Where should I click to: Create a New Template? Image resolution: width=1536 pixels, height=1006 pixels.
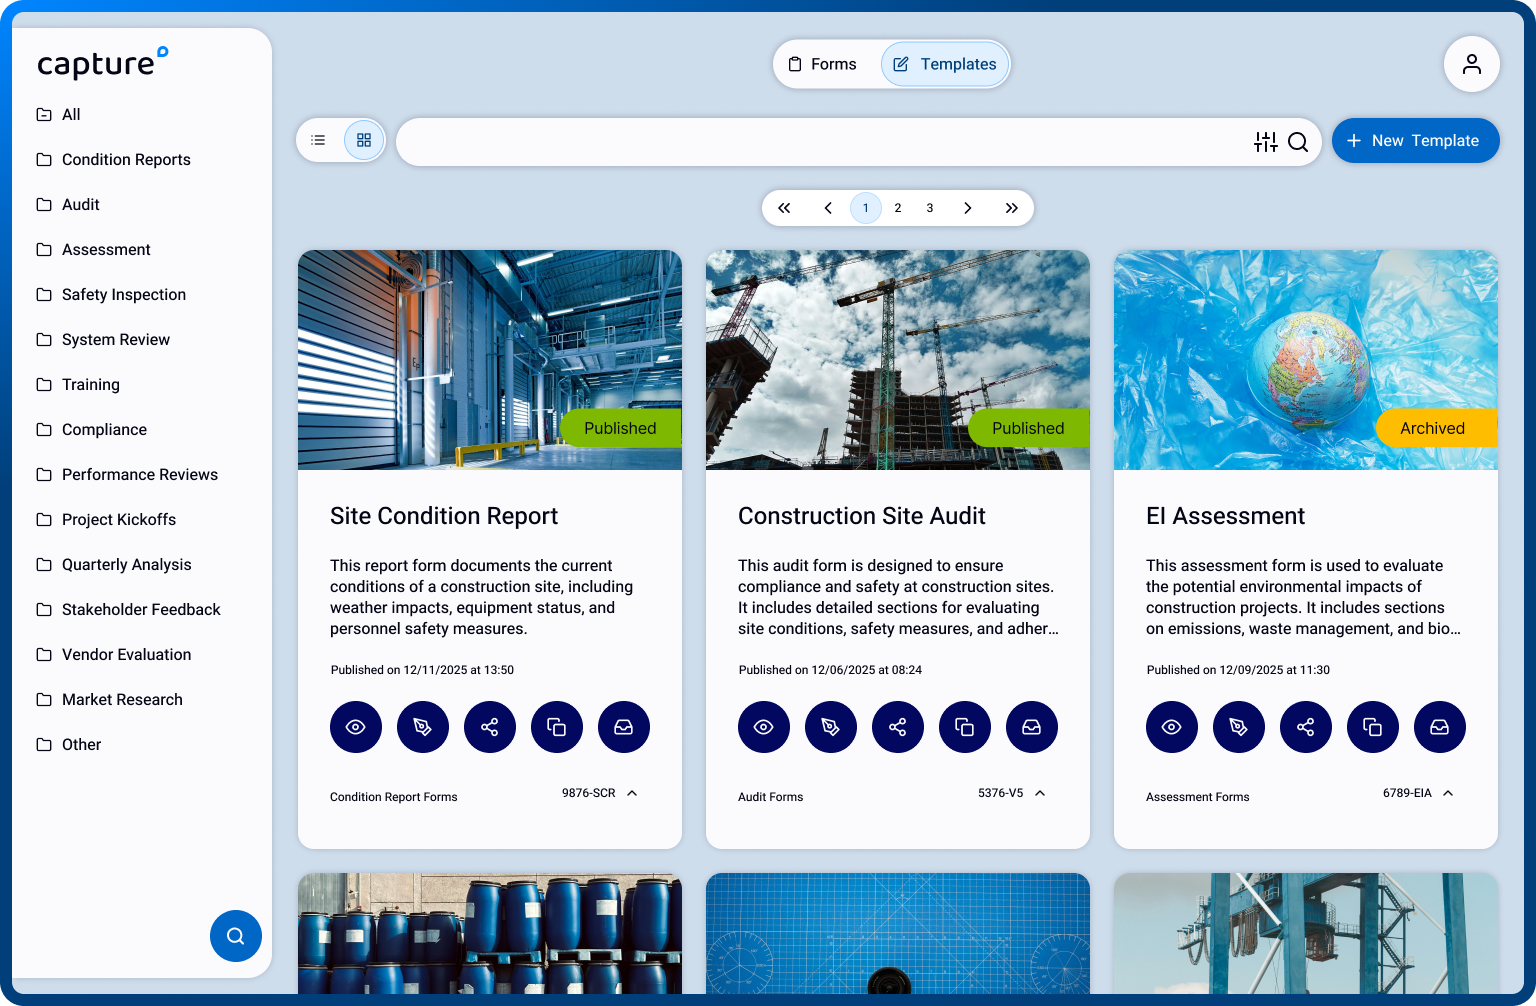[x=1415, y=140]
